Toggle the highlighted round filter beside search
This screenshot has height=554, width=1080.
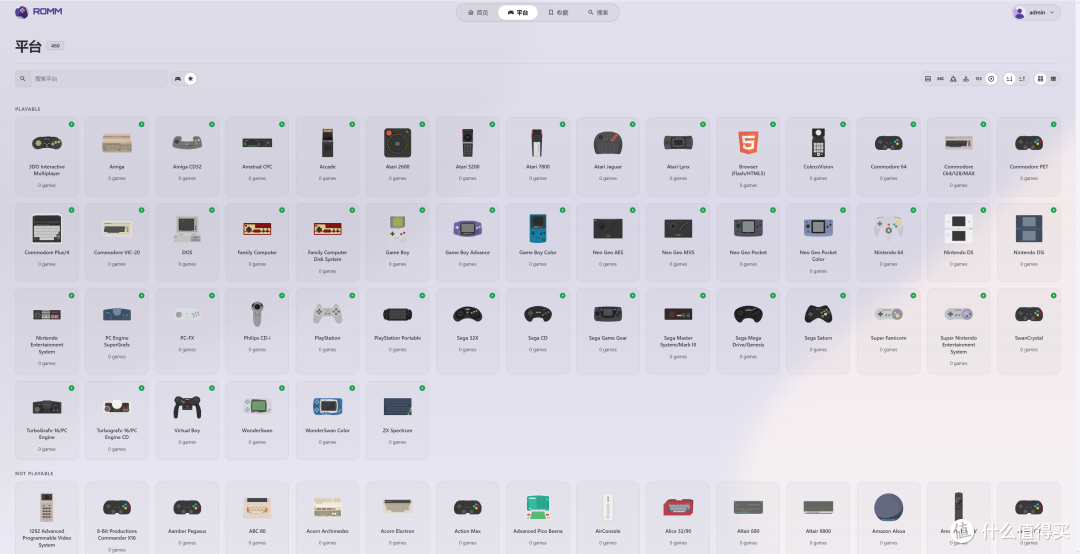point(191,79)
